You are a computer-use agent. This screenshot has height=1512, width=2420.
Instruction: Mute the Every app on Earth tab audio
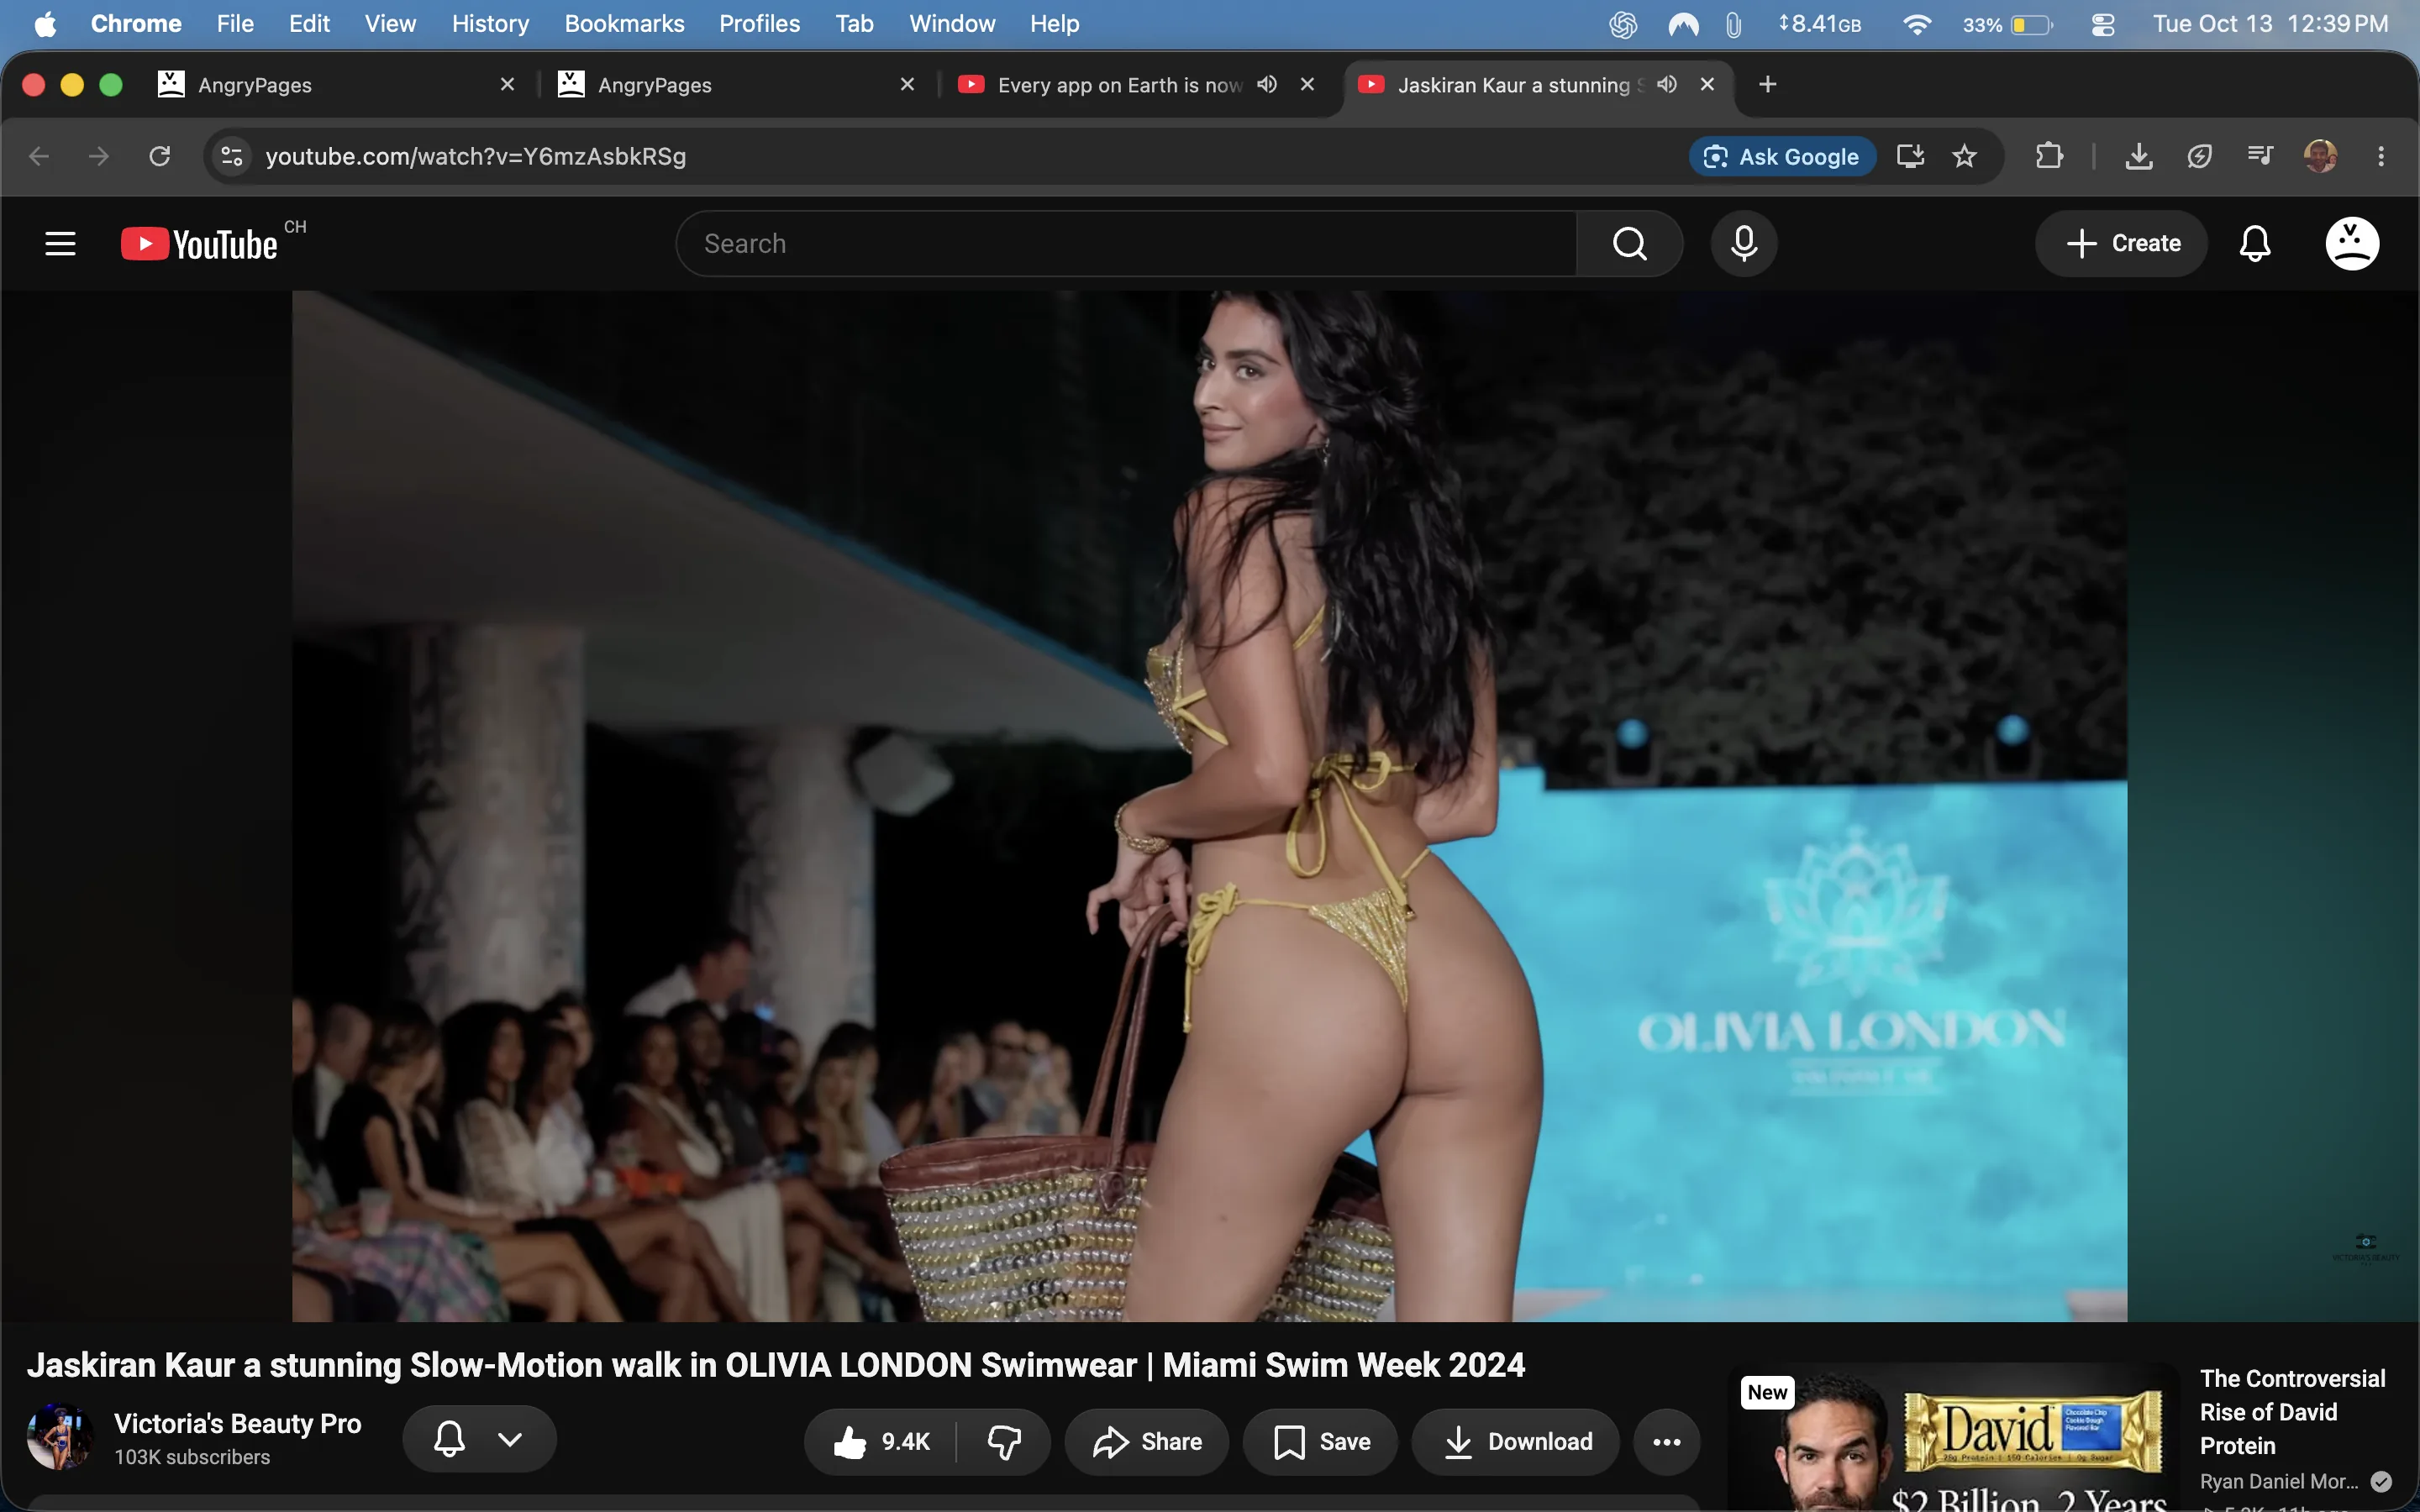pos(1267,84)
